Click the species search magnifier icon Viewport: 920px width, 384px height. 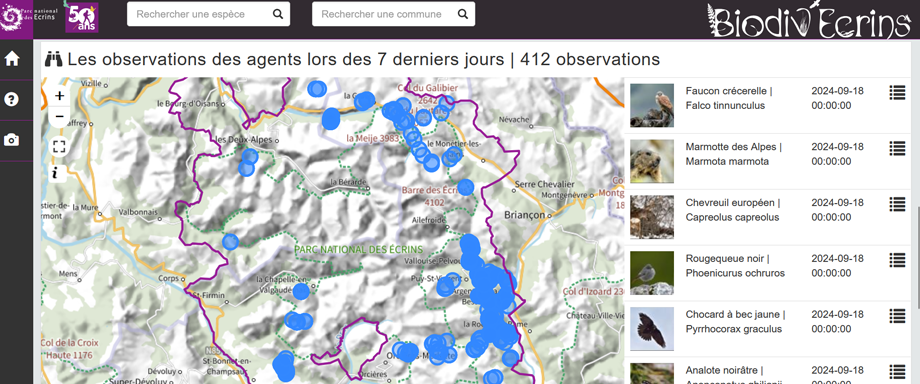click(278, 14)
